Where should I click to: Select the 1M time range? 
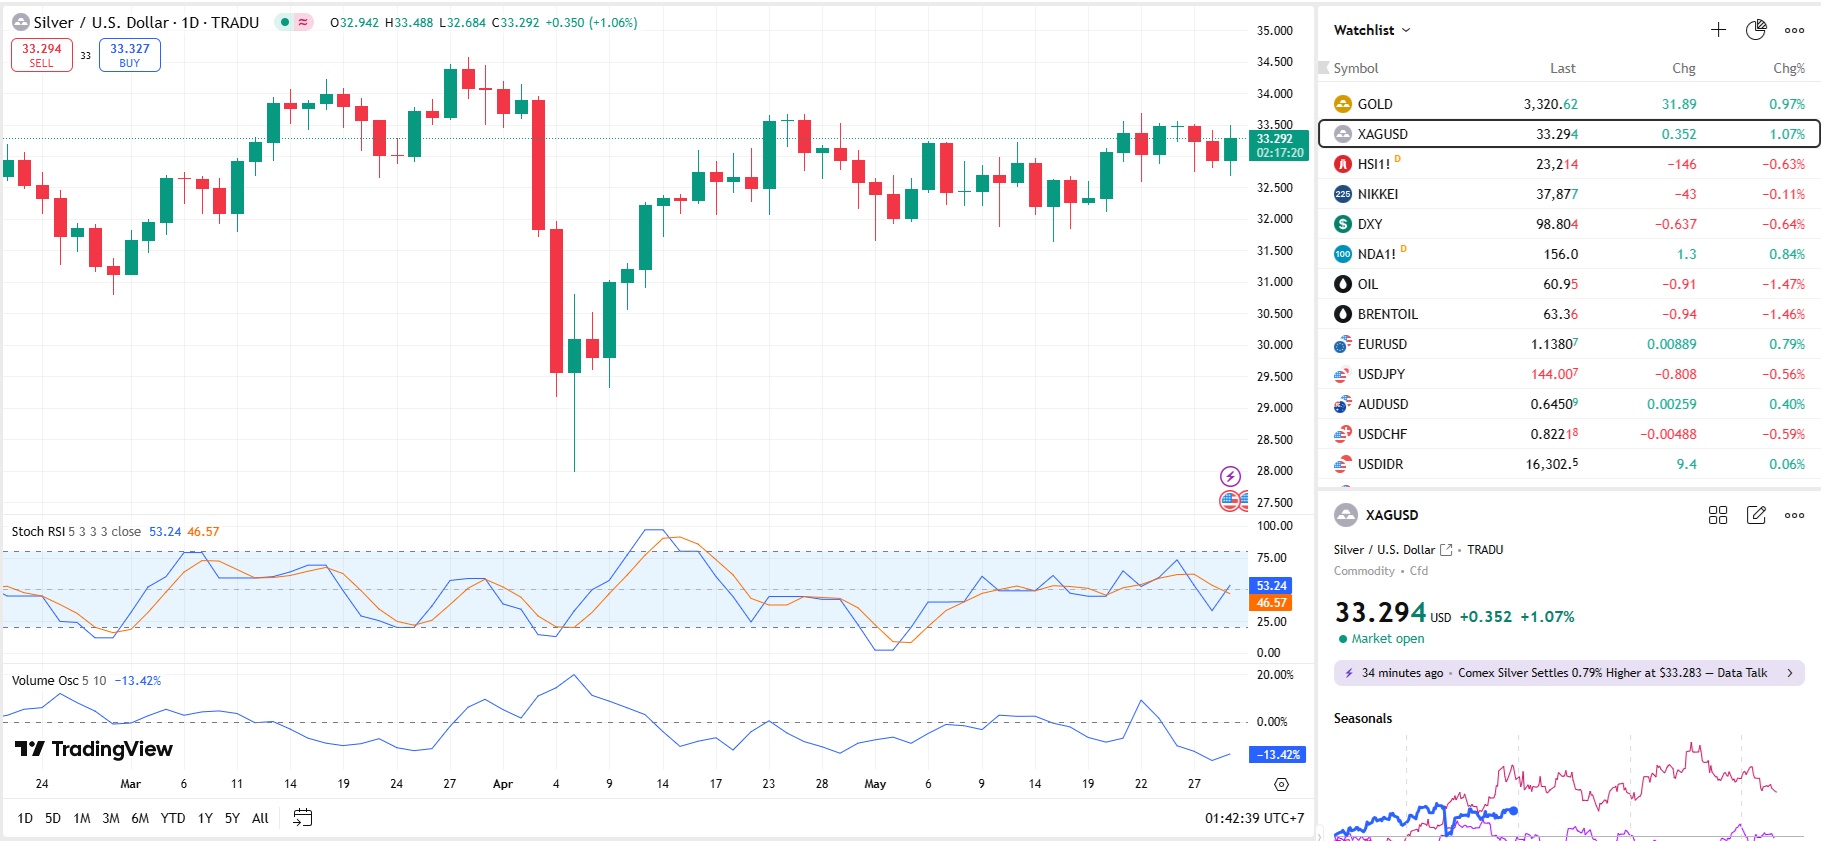point(82,818)
